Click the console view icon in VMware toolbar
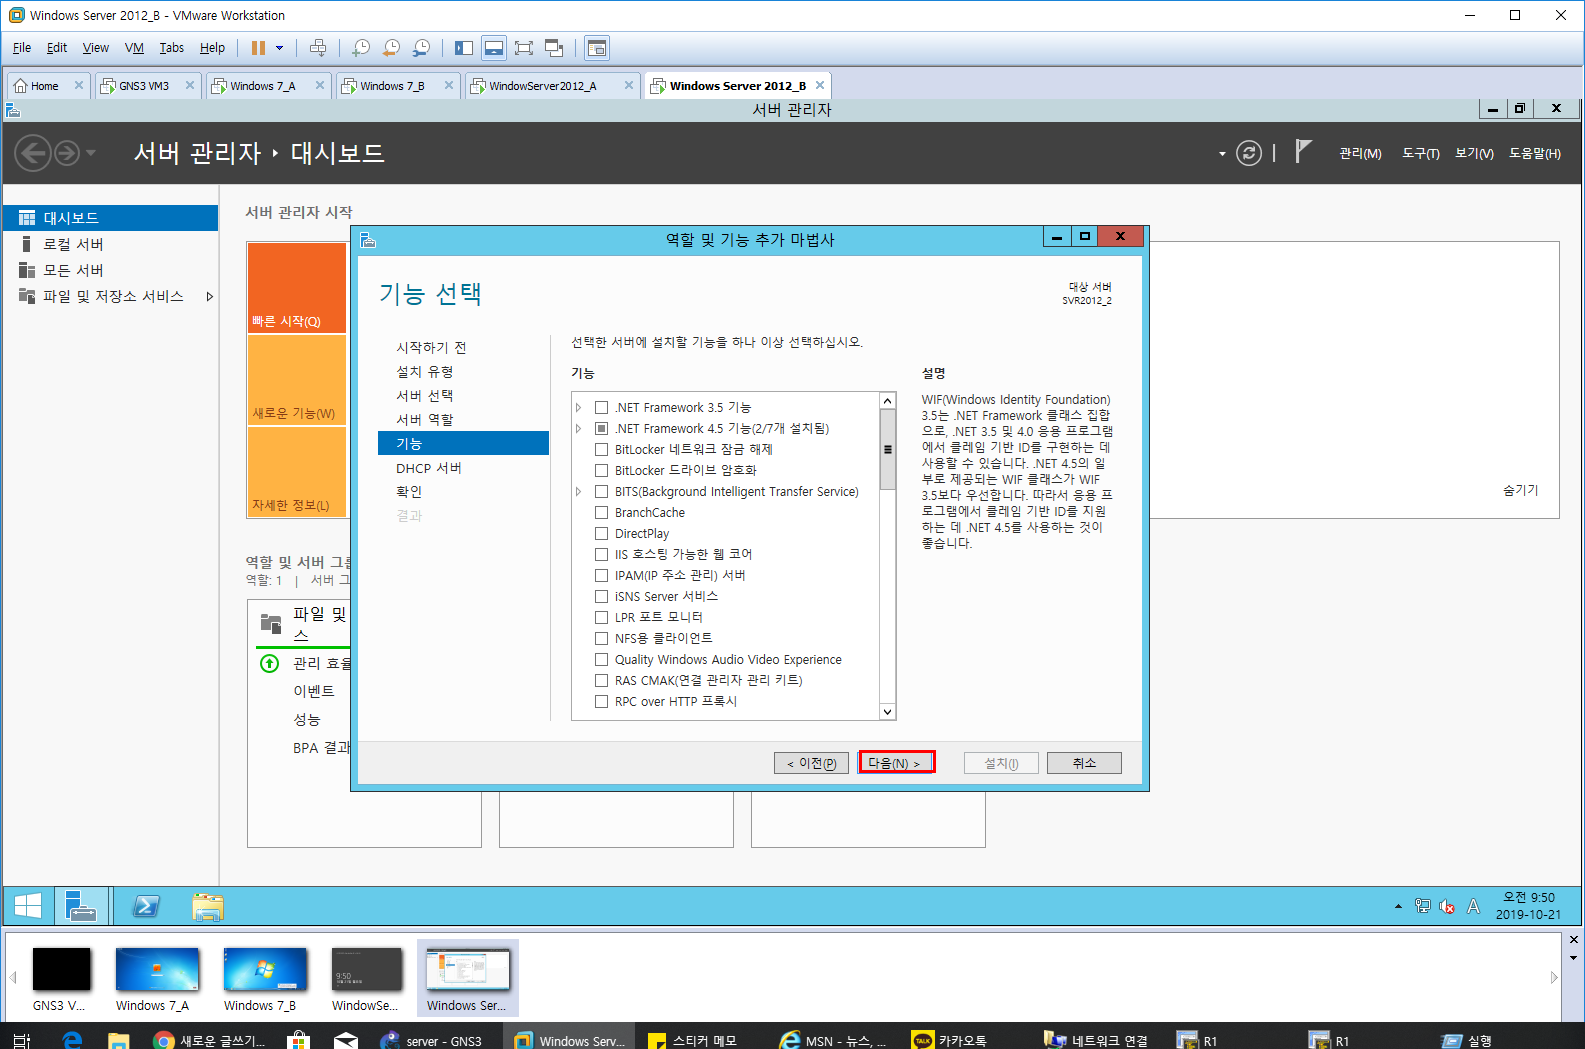Image resolution: width=1585 pixels, height=1049 pixels. point(597,48)
